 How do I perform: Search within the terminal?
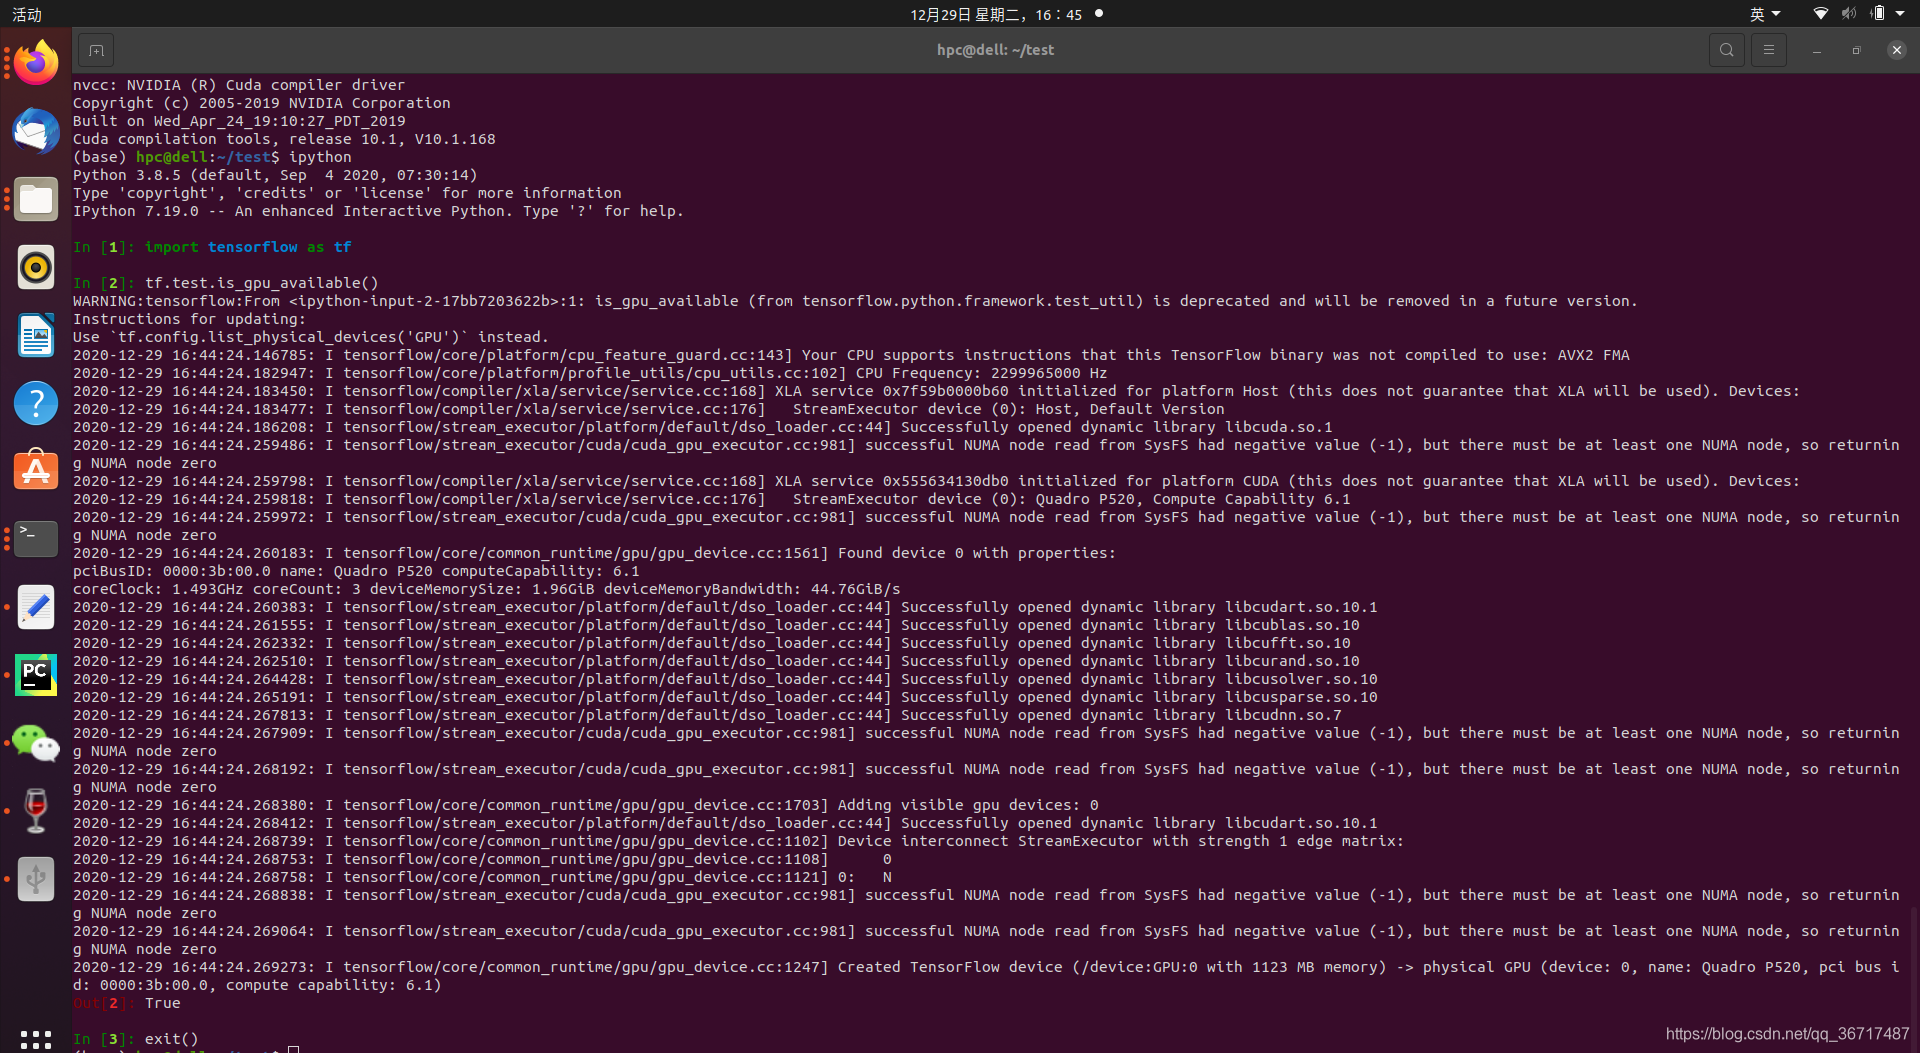1727,50
